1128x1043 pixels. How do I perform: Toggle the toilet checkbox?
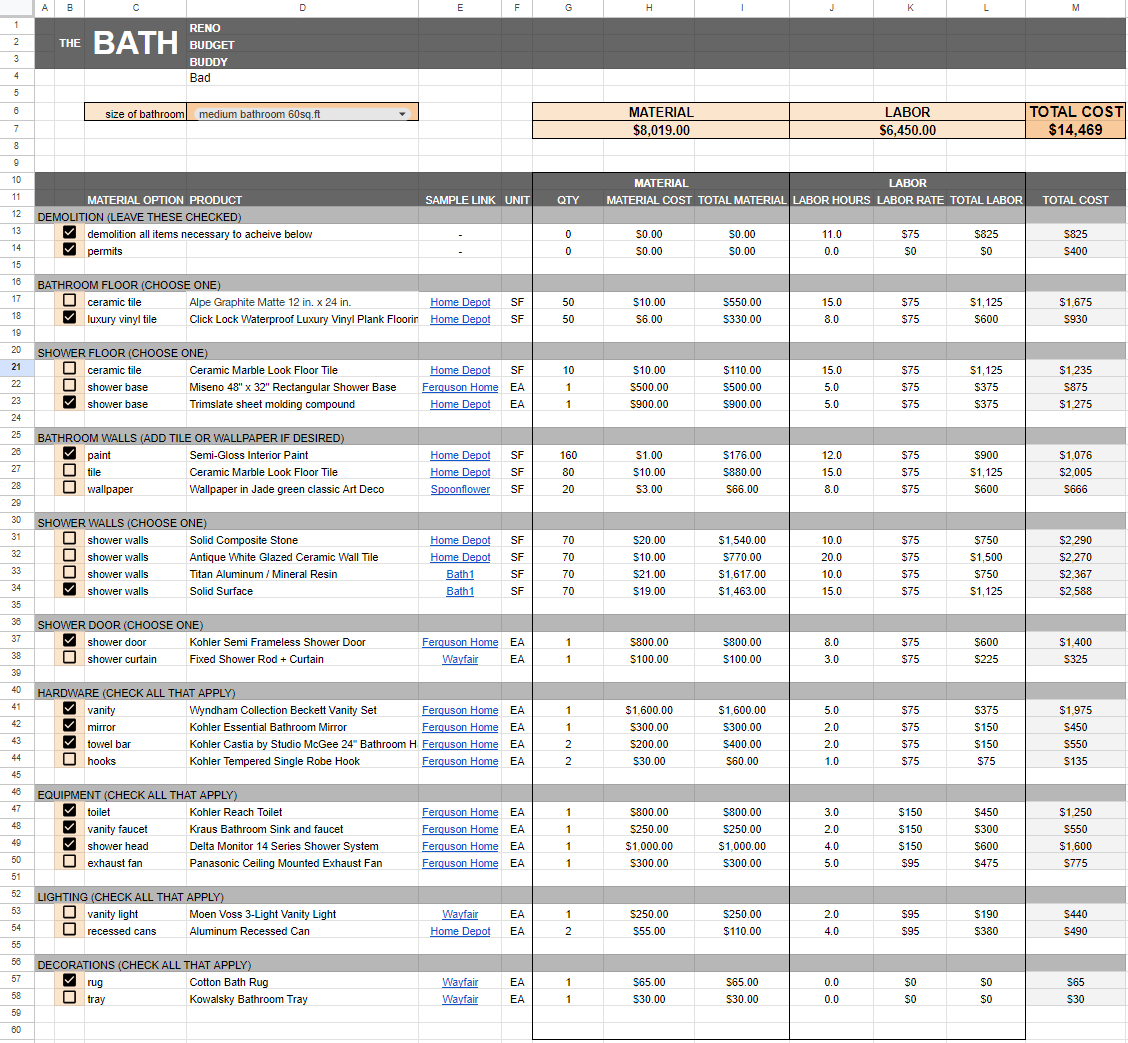pyautogui.click(x=70, y=810)
